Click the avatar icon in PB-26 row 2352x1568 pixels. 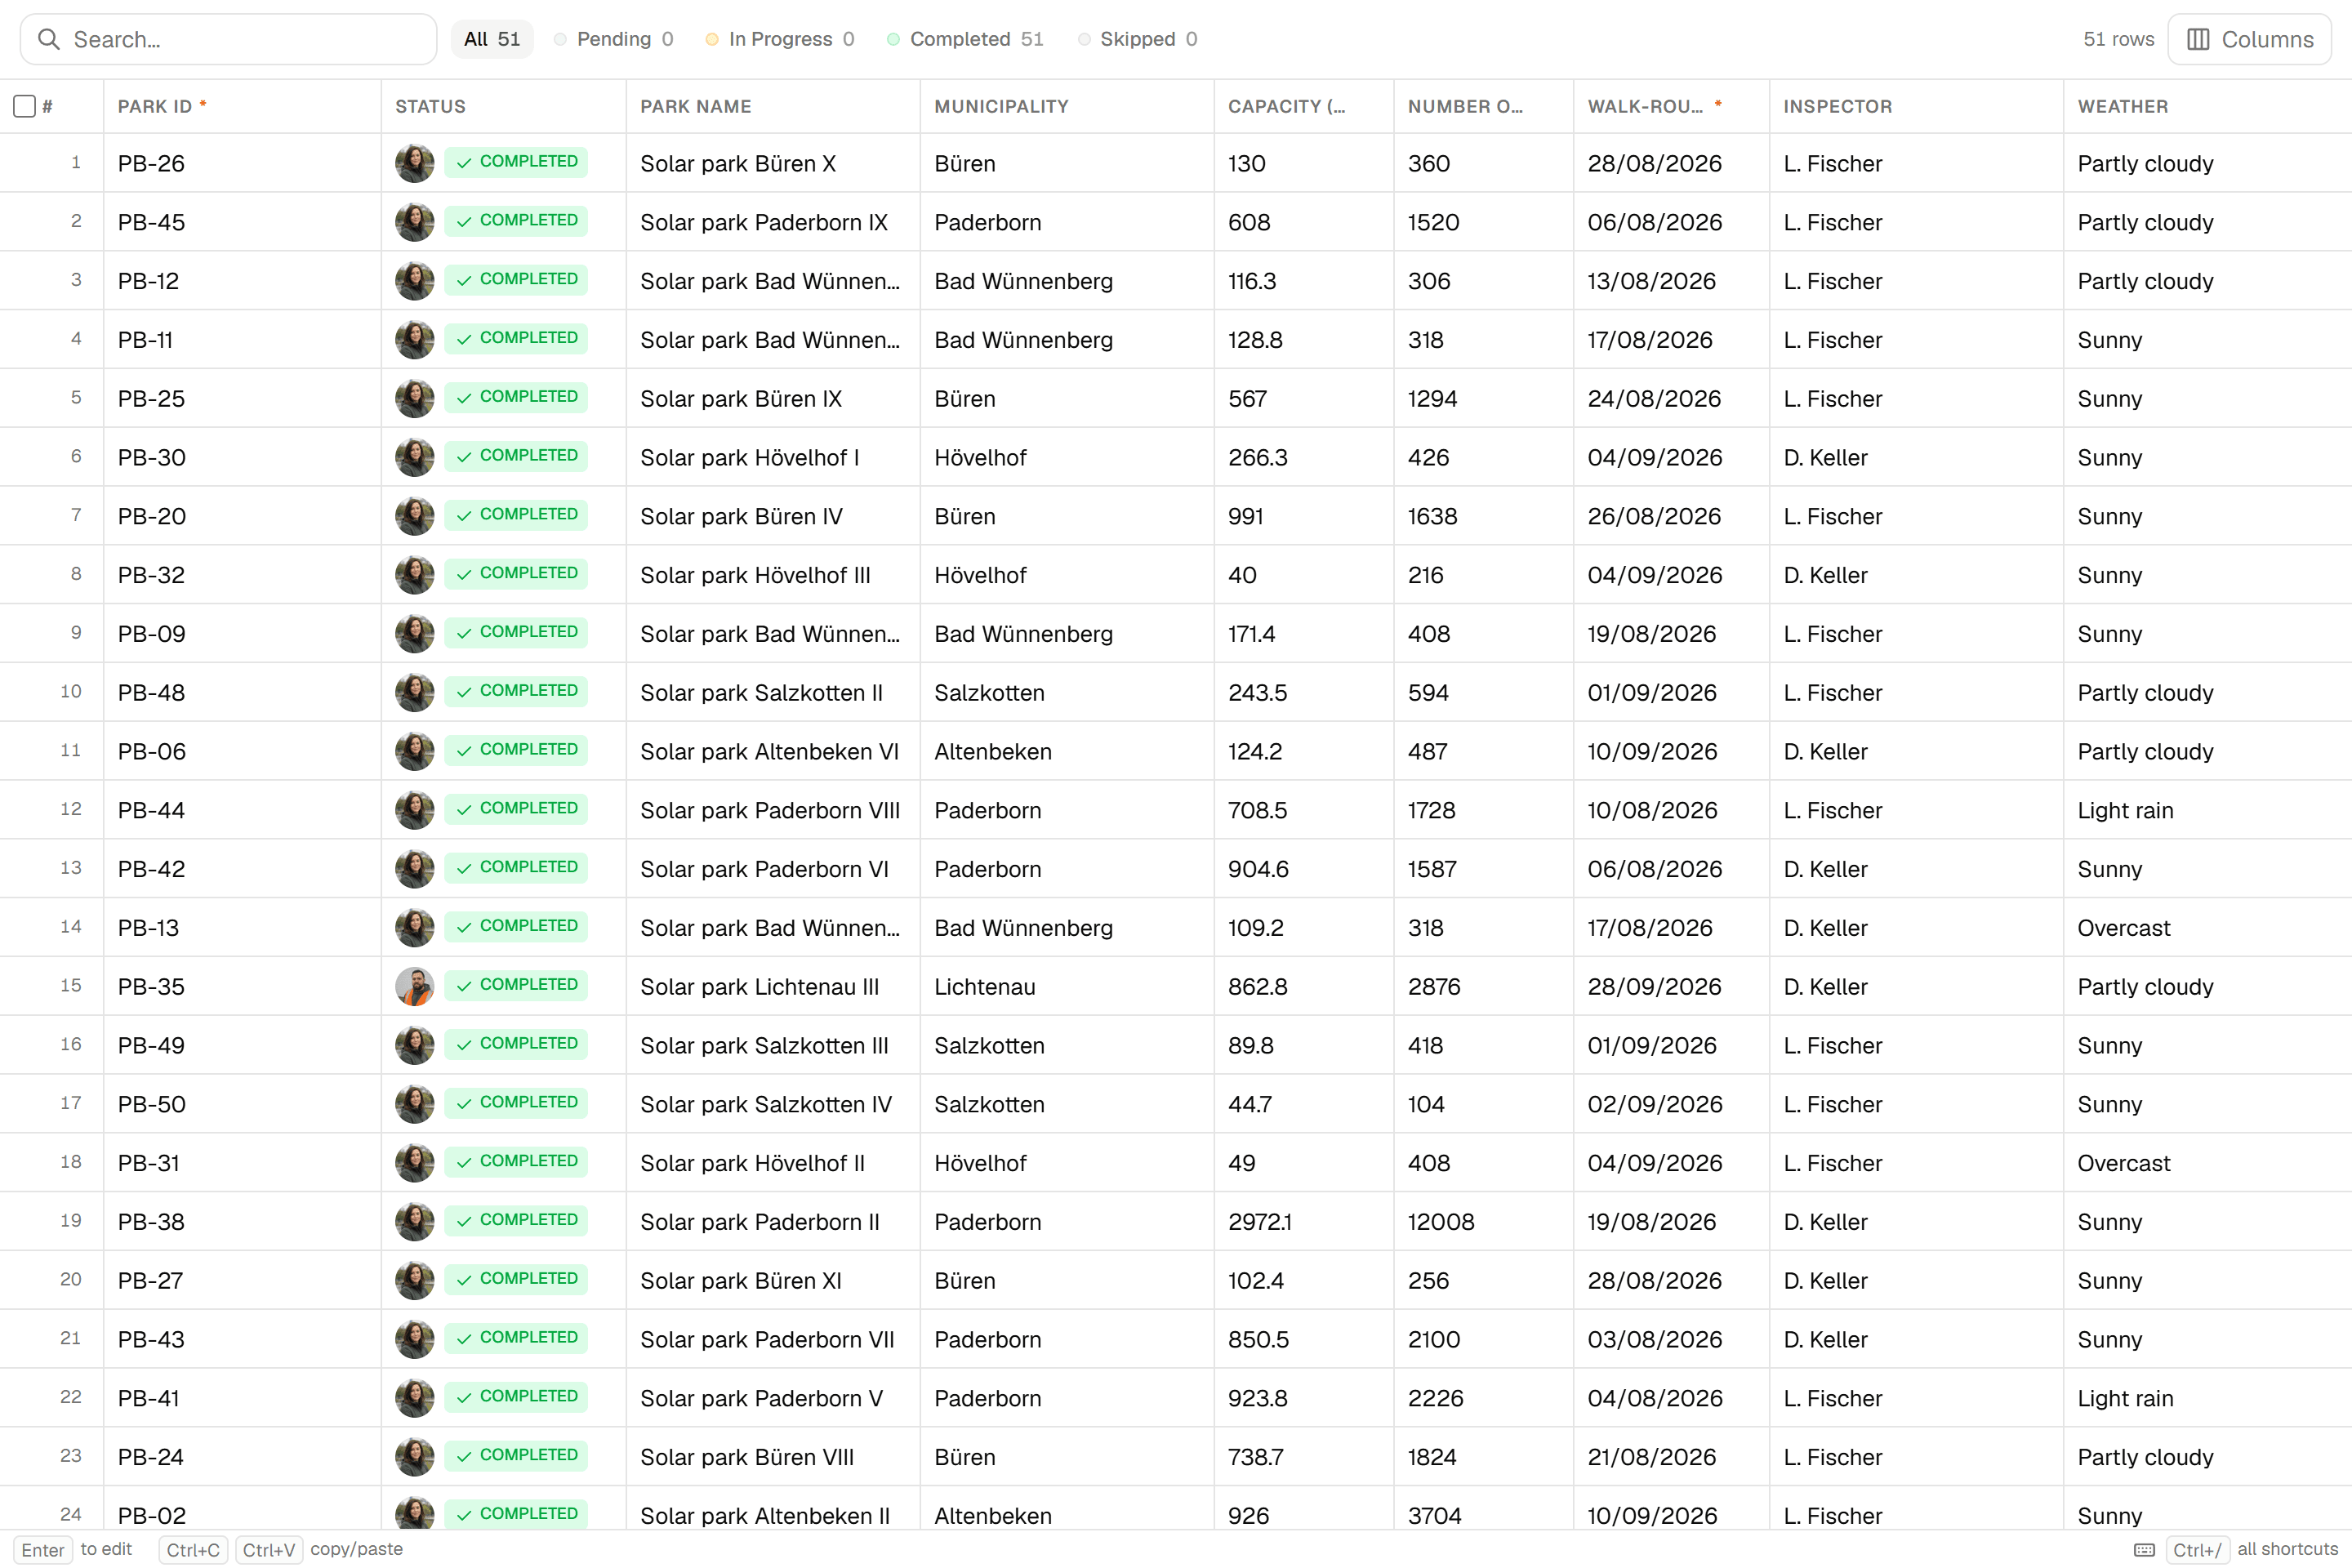coord(414,163)
